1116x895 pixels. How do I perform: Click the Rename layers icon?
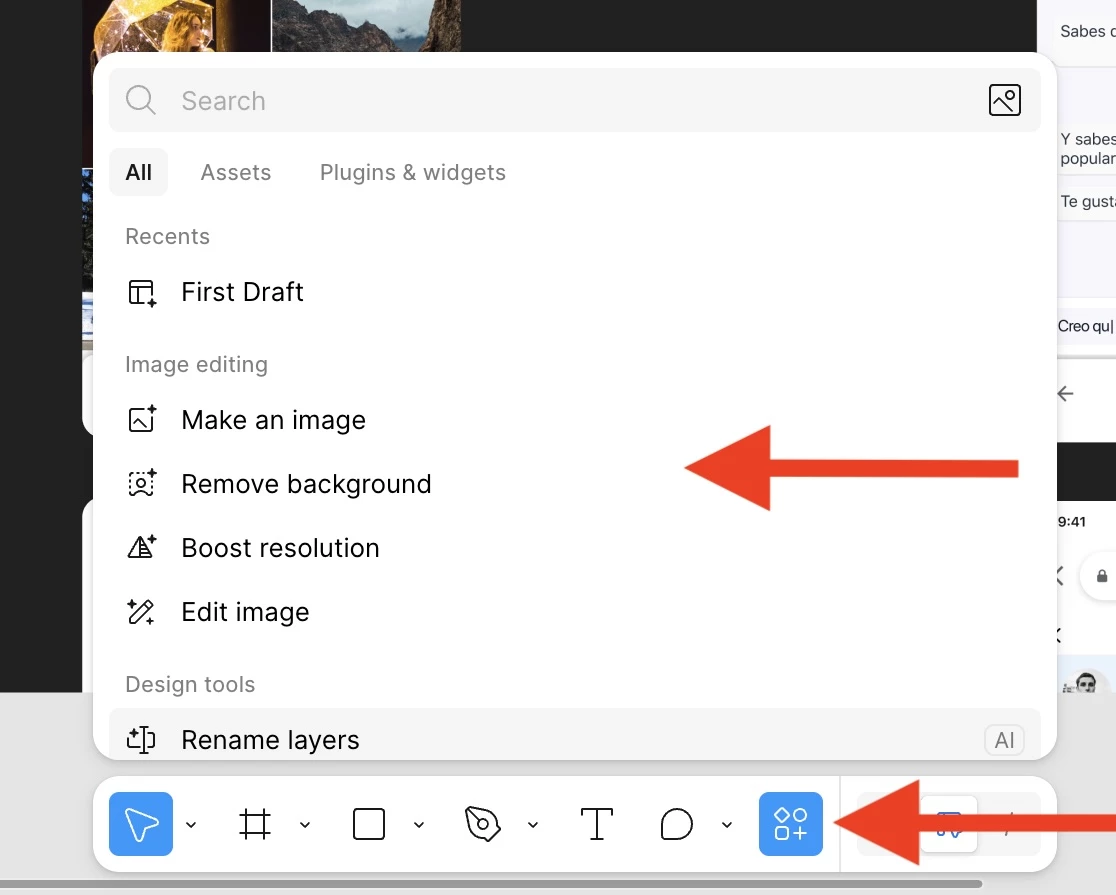click(x=141, y=740)
